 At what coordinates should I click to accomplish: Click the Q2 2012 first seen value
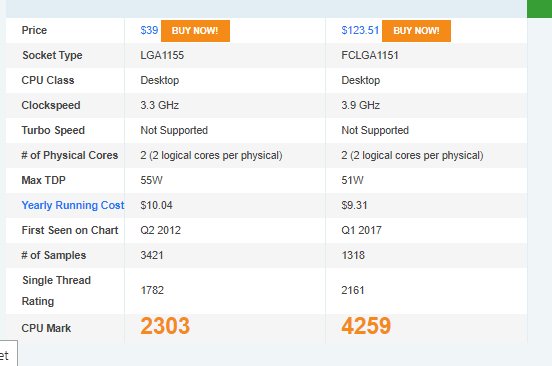tap(161, 230)
